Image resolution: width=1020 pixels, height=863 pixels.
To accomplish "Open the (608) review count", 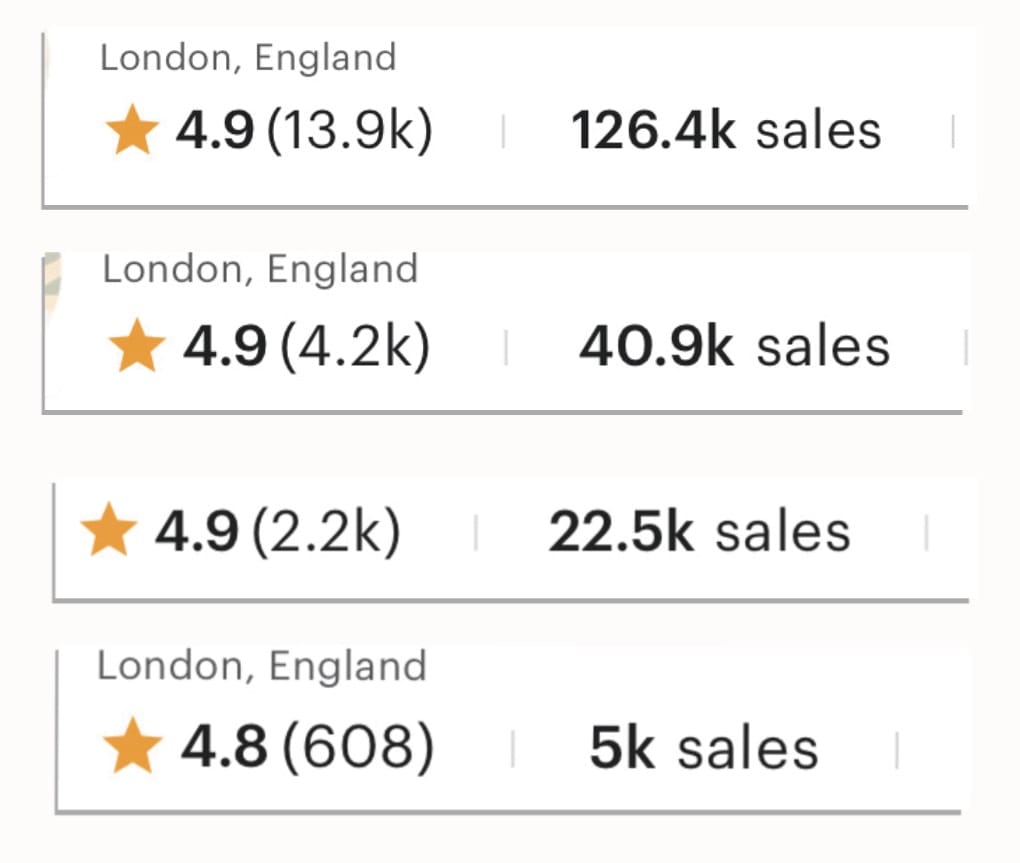I will coord(359,749).
